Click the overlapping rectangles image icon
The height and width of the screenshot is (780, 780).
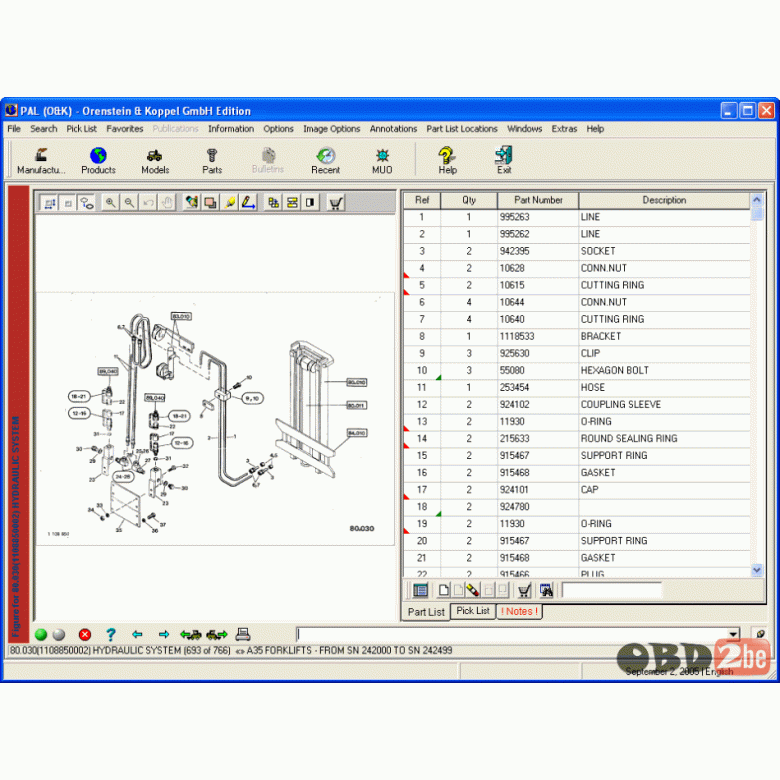pos(210,203)
